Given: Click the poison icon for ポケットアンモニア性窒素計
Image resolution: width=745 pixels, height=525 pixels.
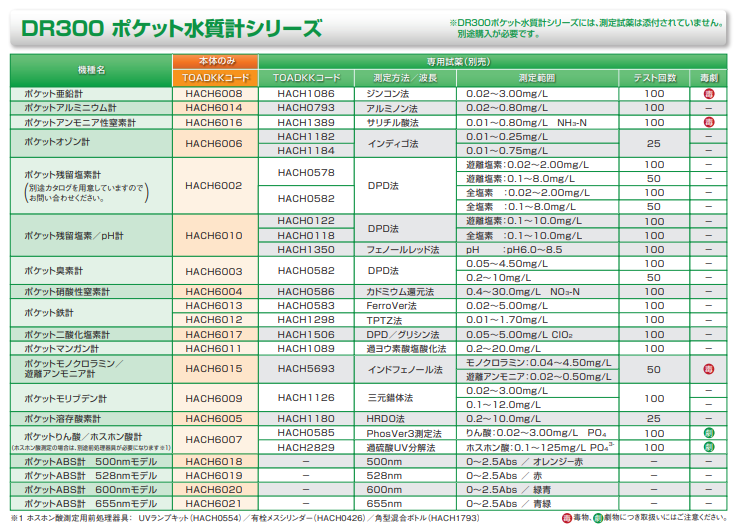Looking at the screenshot, I should pos(708,122).
